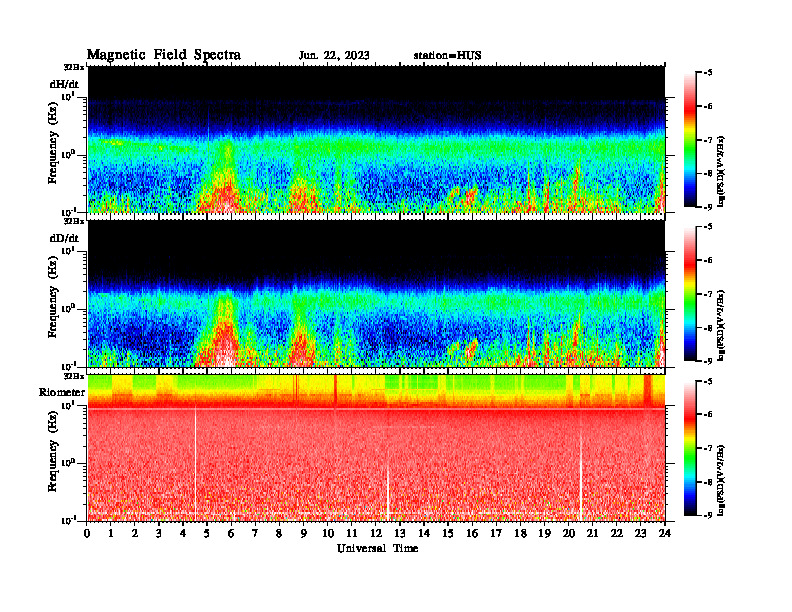This screenshot has height=612, width=792.
Task: Select the date "Jun. 22, 2023" in header
Action: [x=334, y=55]
